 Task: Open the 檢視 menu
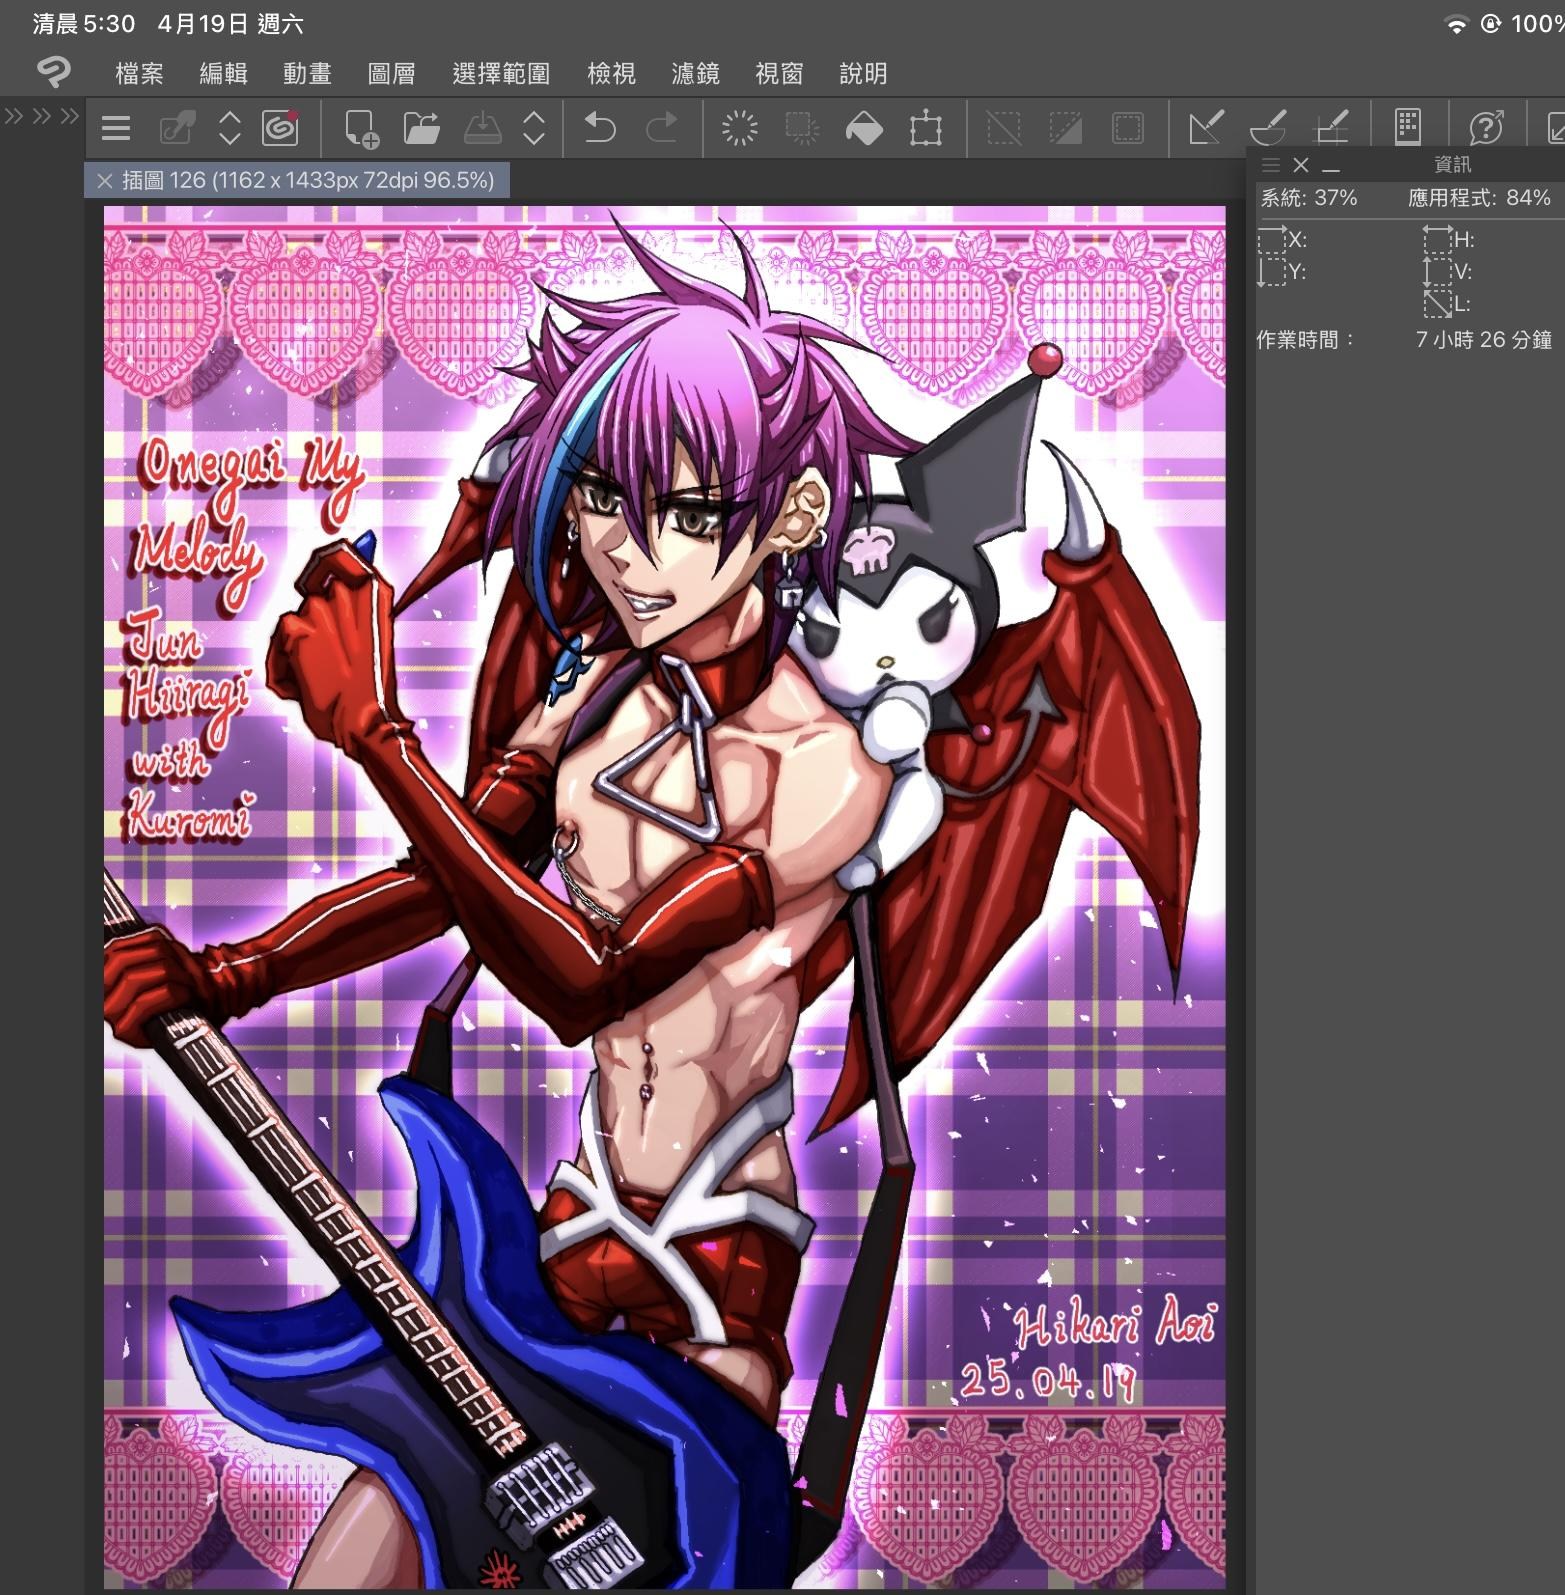(611, 73)
